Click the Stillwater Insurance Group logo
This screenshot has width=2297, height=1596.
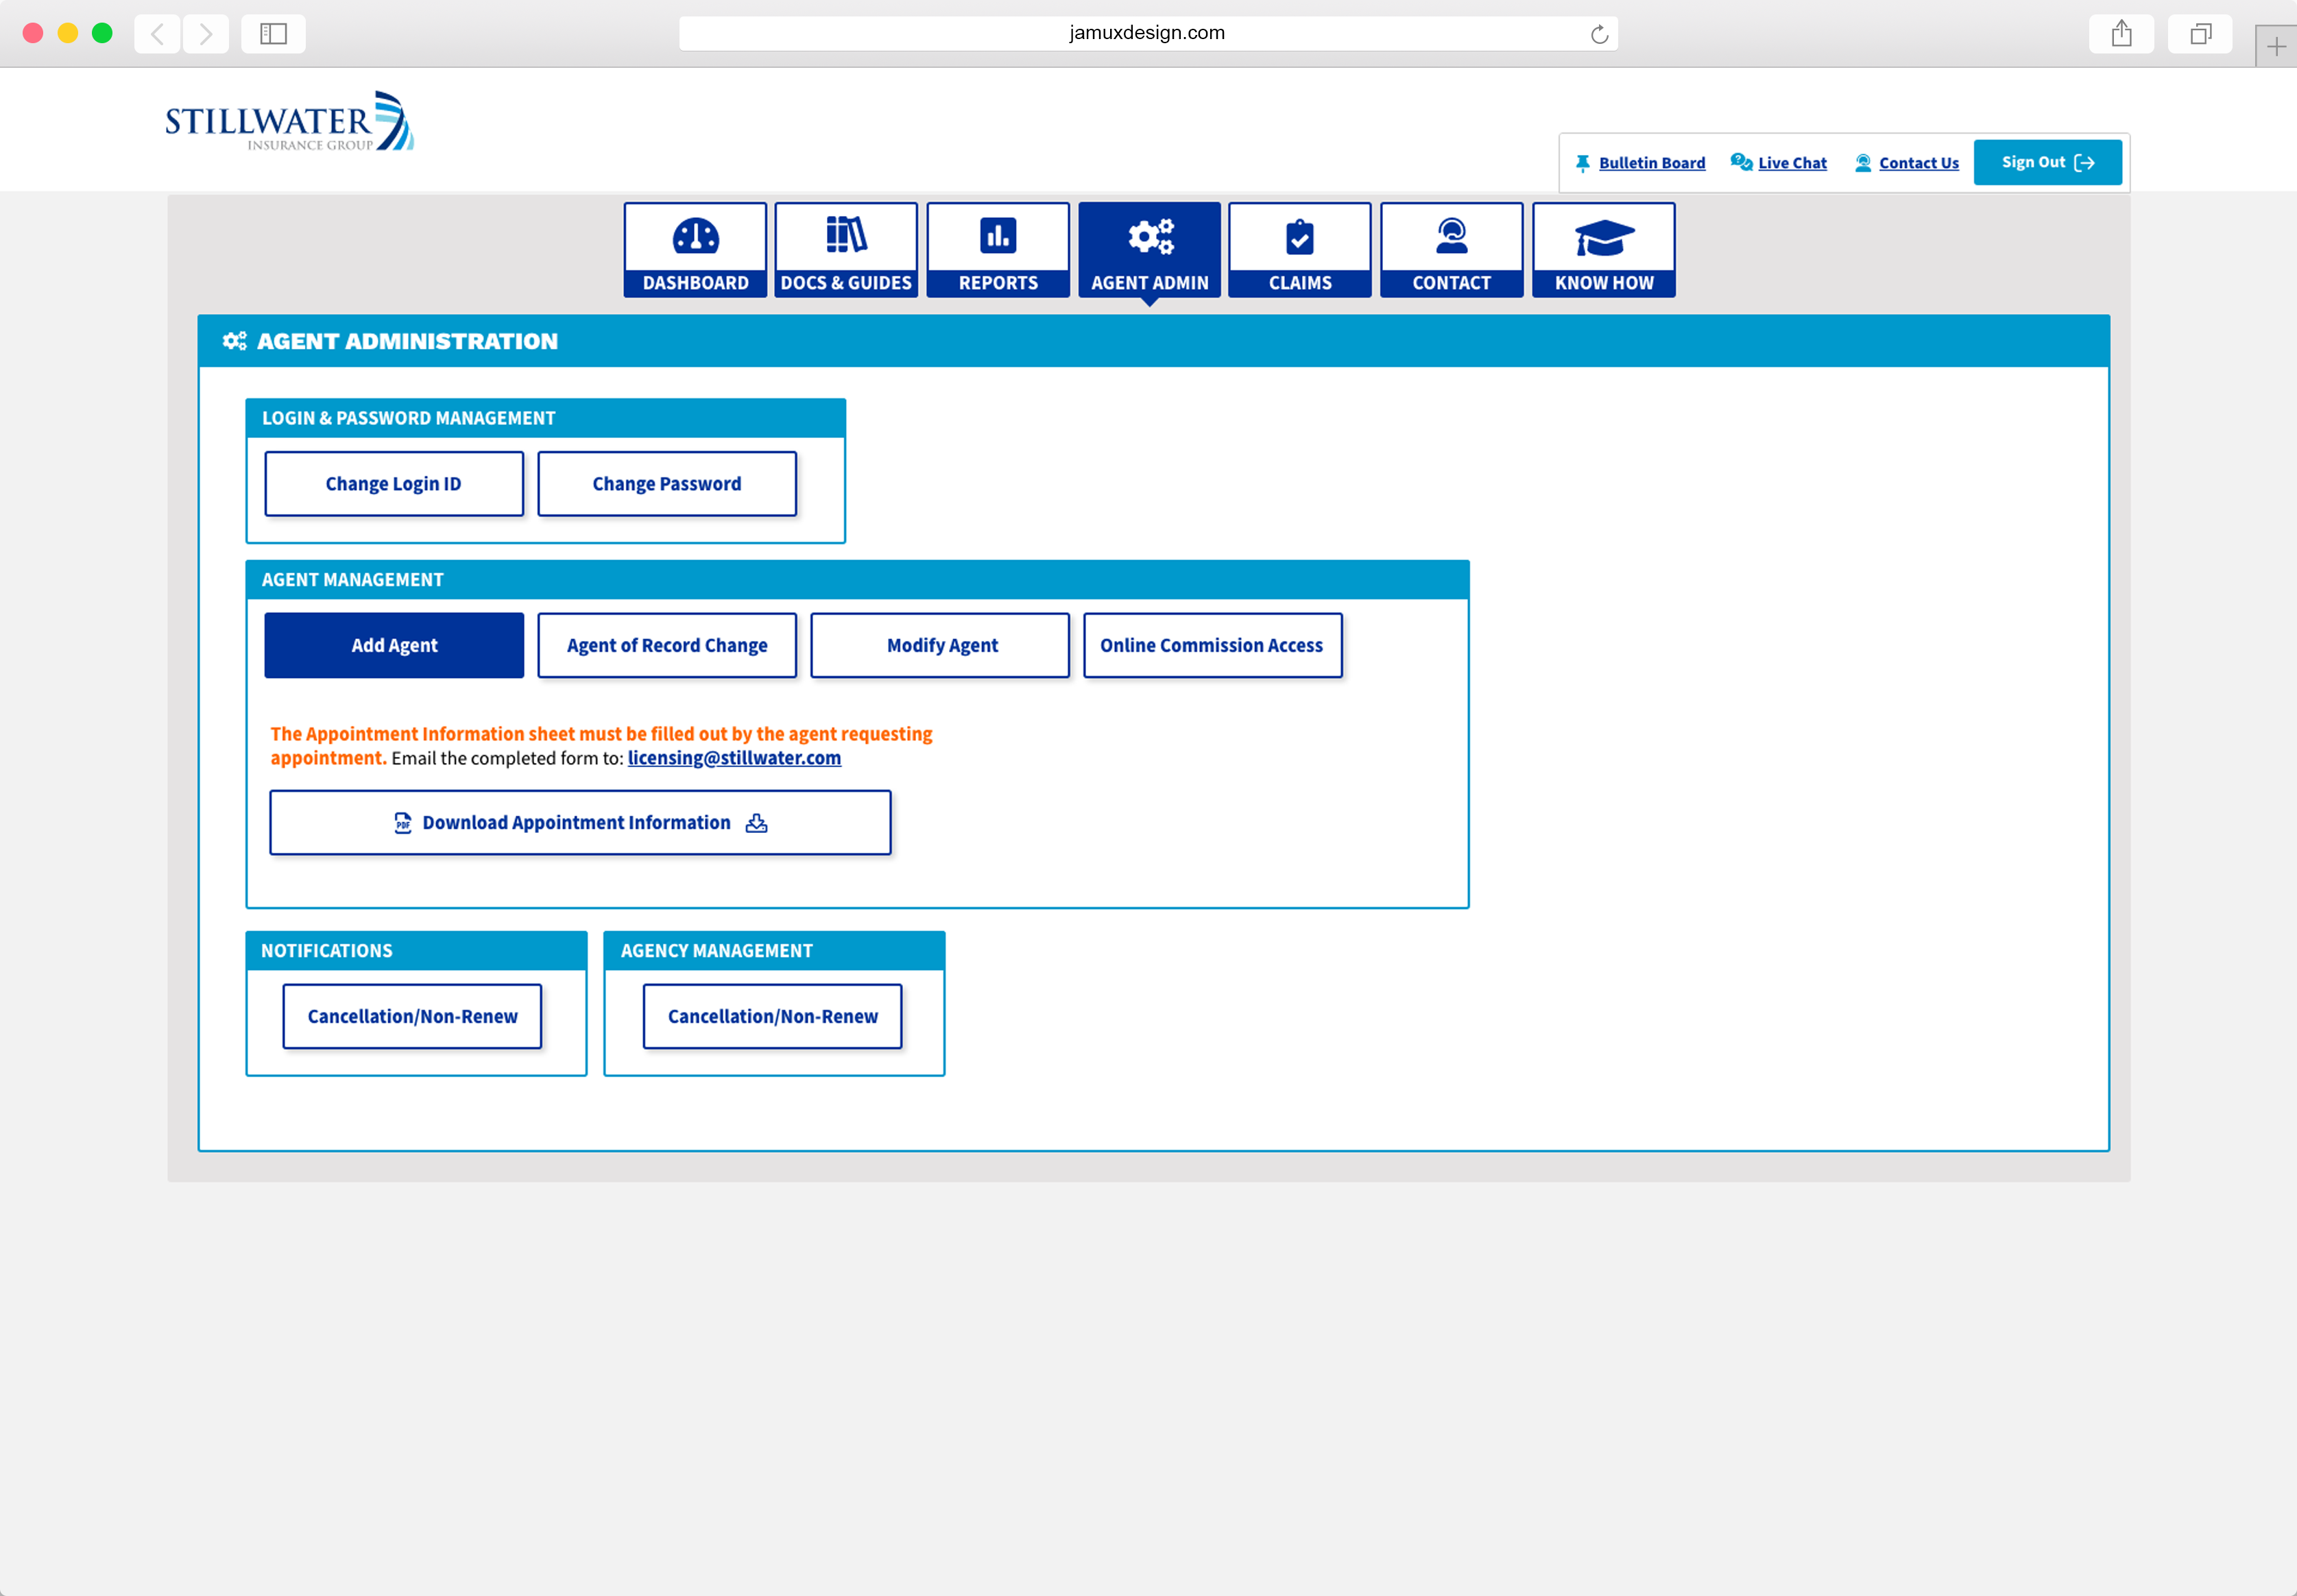289,121
